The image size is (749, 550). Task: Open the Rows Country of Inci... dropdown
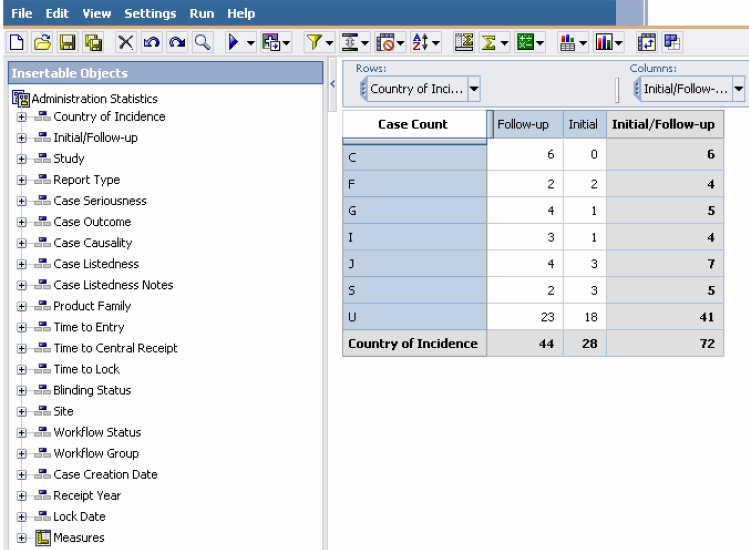474,89
